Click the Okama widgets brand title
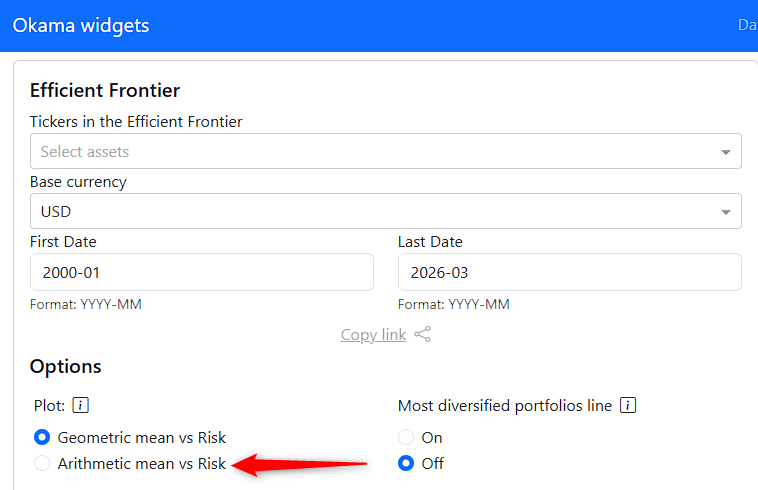This screenshot has height=490, width=758. (x=81, y=25)
